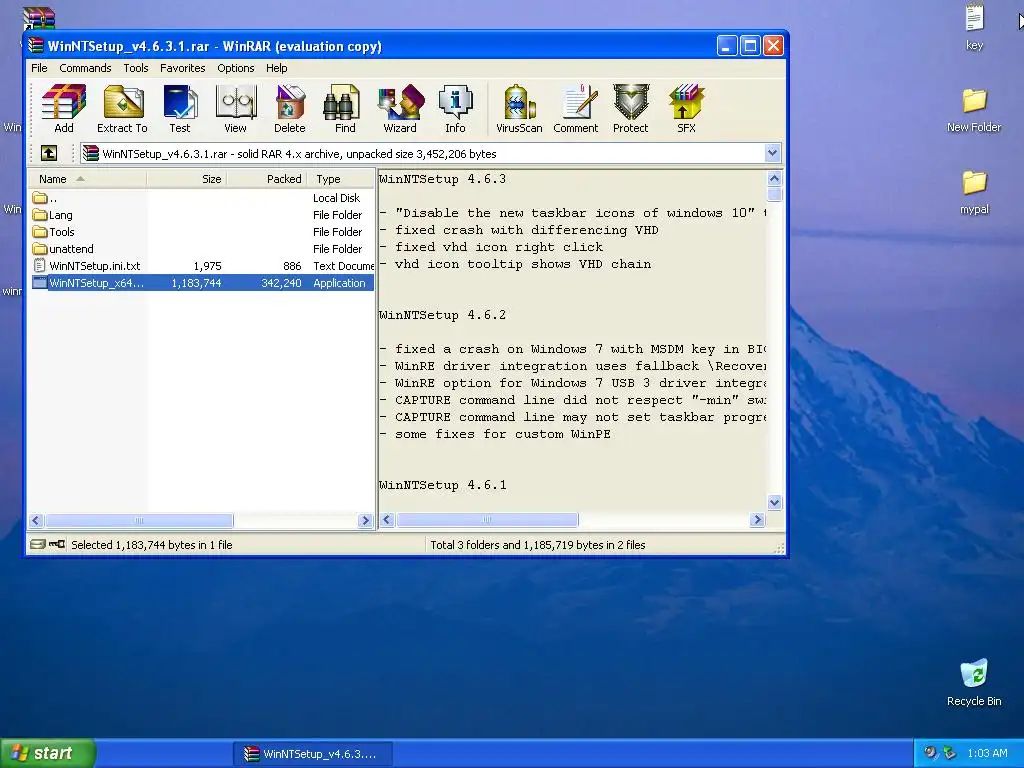Image resolution: width=1024 pixels, height=768 pixels.
Task: Select the WinNTSetup_x64 application icon
Action: tap(40, 283)
